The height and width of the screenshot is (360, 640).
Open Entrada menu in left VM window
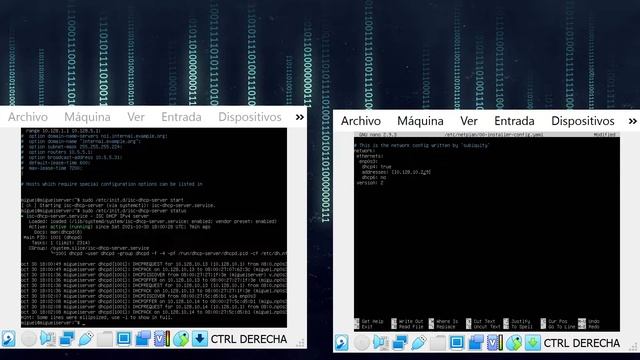pos(181,117)
